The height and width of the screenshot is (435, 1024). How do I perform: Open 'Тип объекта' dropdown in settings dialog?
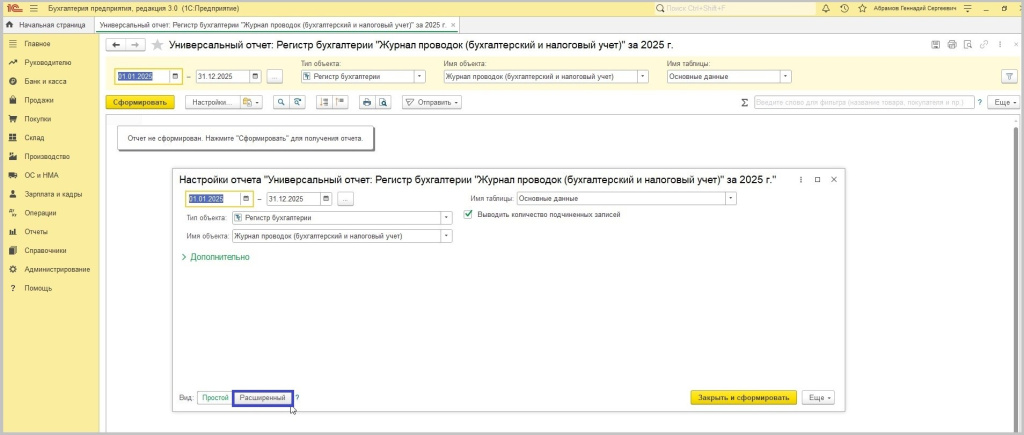(446, 217)
